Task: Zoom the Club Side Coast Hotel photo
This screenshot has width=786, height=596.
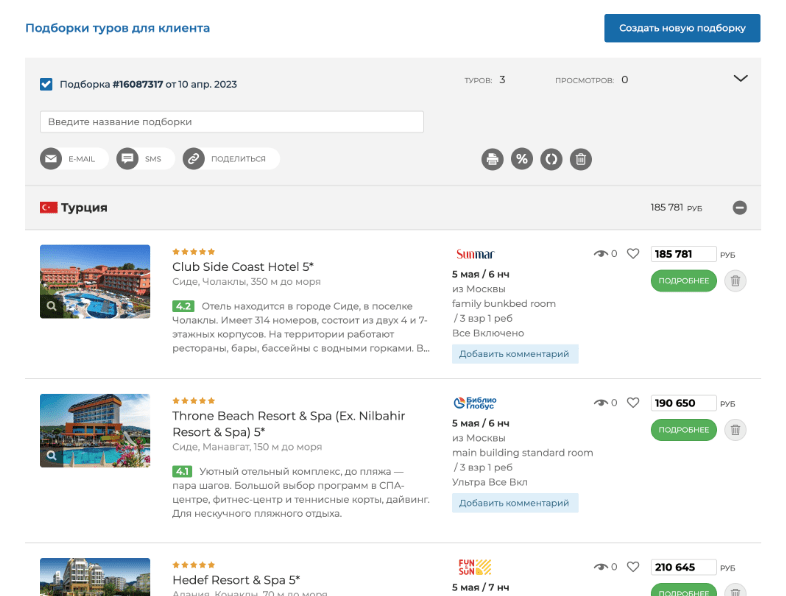Action: pyautogui.click(x=52, y=306)
